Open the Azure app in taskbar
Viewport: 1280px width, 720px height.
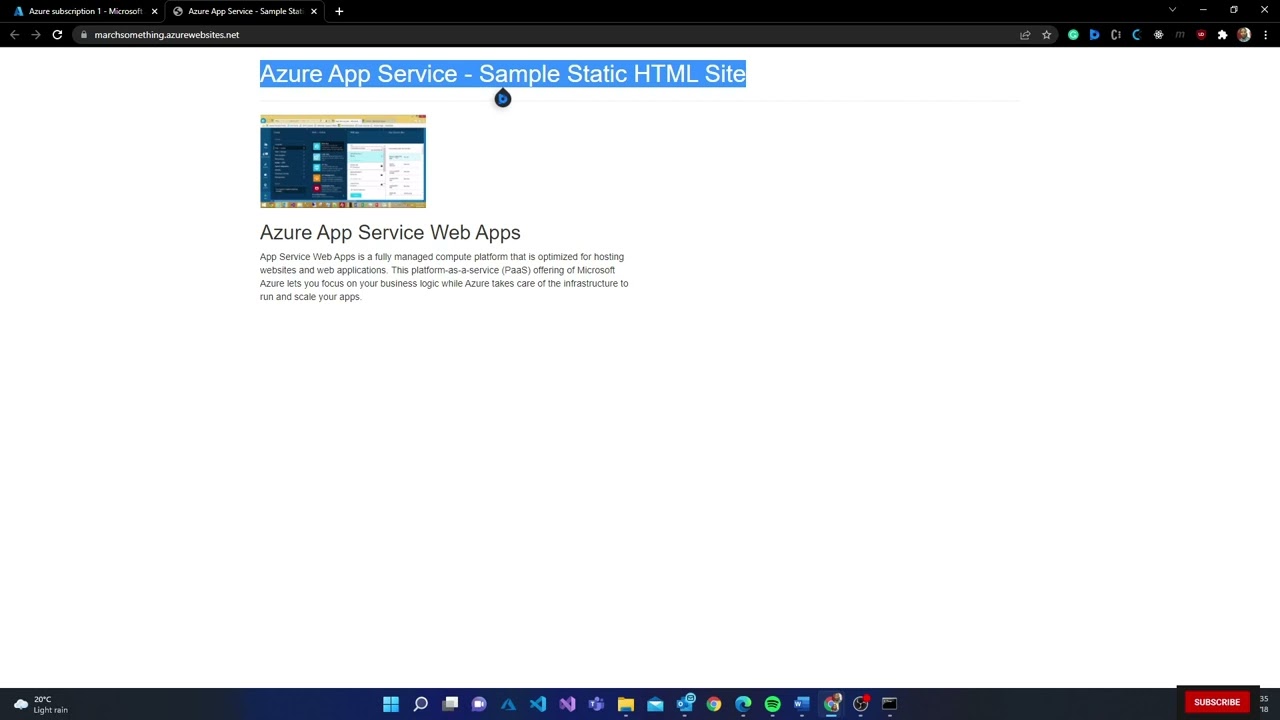click(508, 704)
